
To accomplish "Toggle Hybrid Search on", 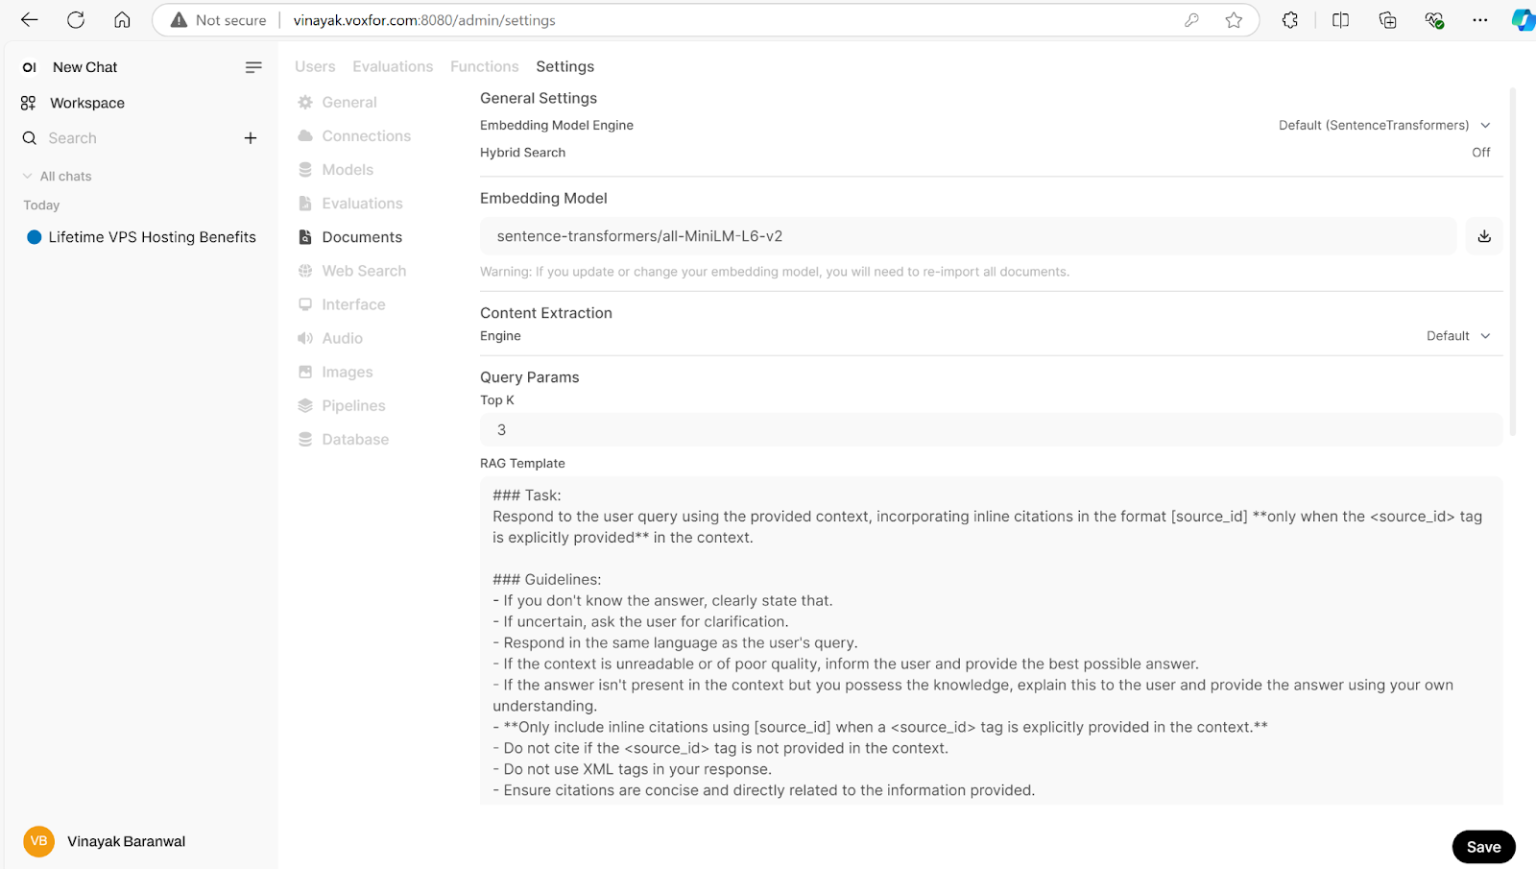I will coord(1481,152).
